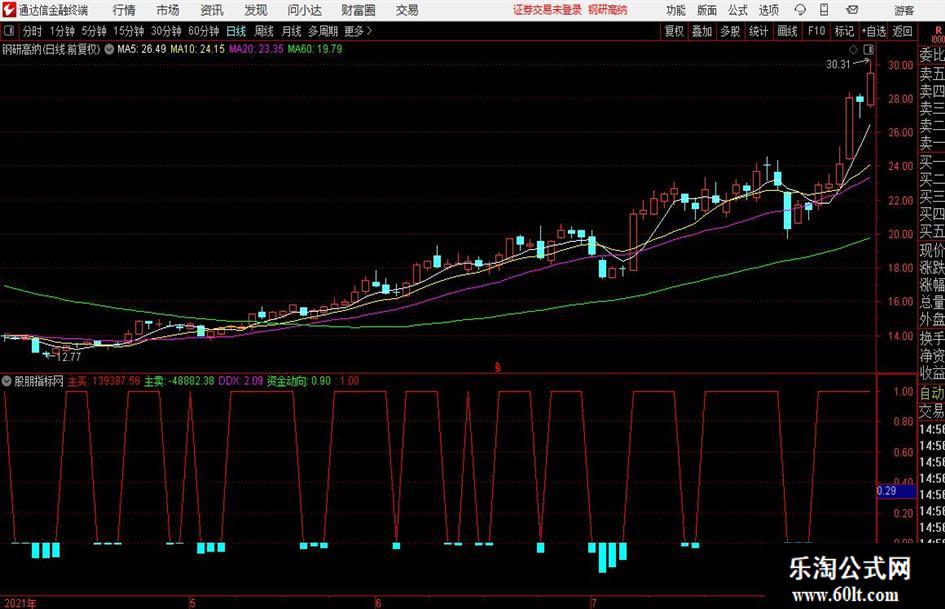The width and height of the screenshot is (945, 609).
Task: Open the 交易 menu
Action: coord(407,10)
